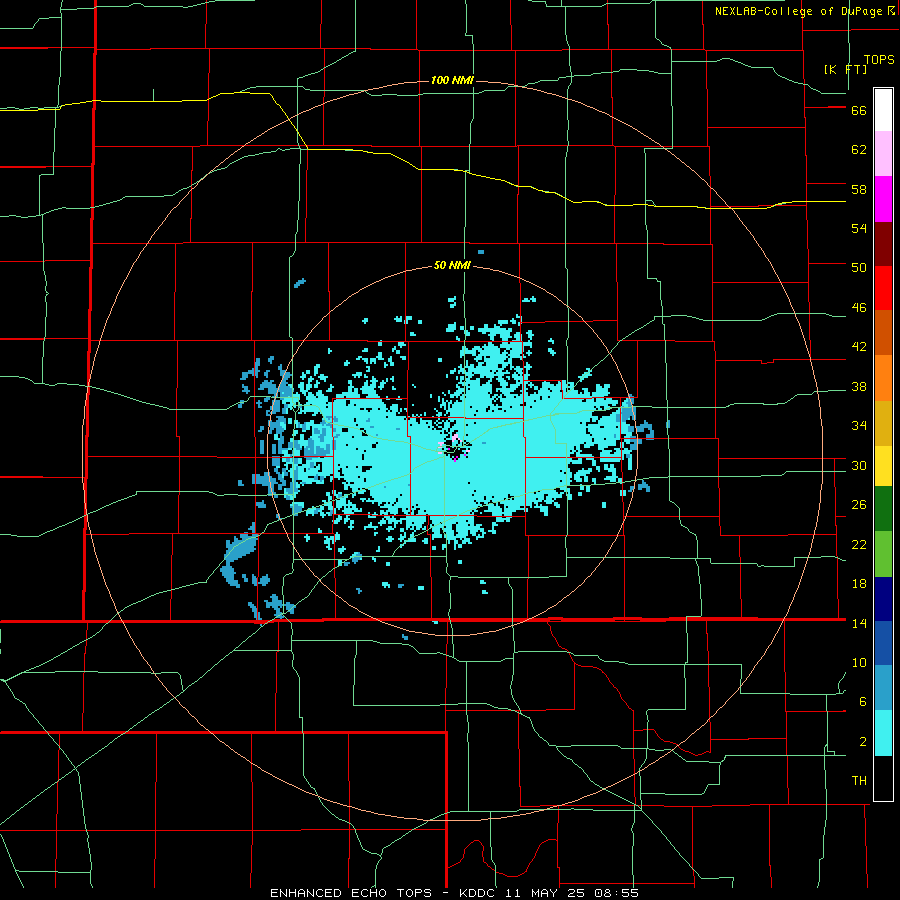
Task: Click the TH threshold label
Action: coord(859,781)
